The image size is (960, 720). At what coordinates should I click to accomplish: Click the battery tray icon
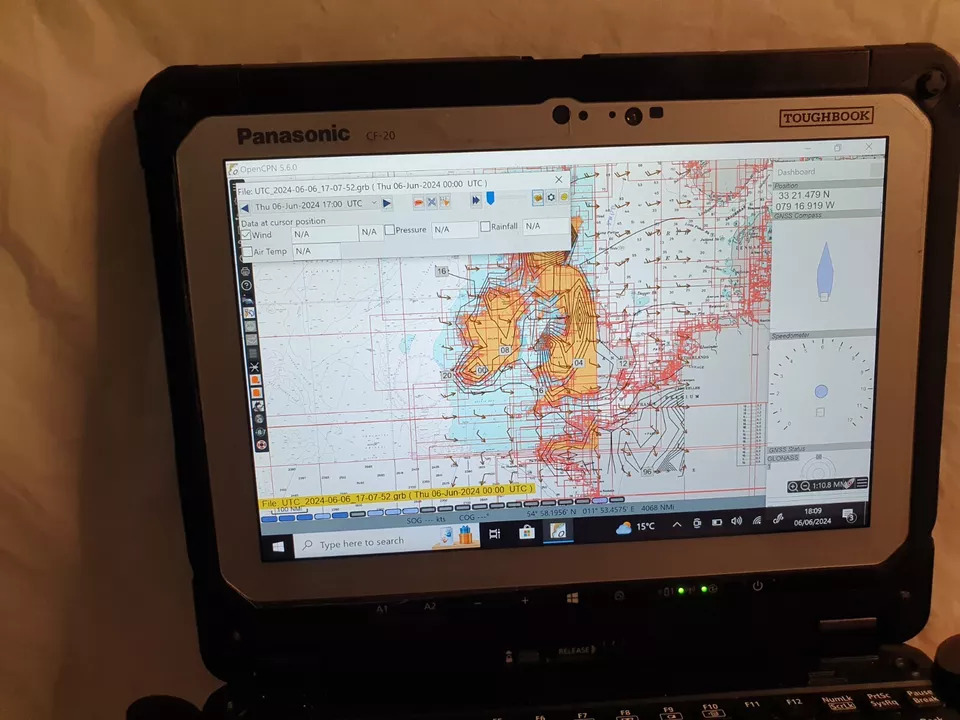[716, 522]
